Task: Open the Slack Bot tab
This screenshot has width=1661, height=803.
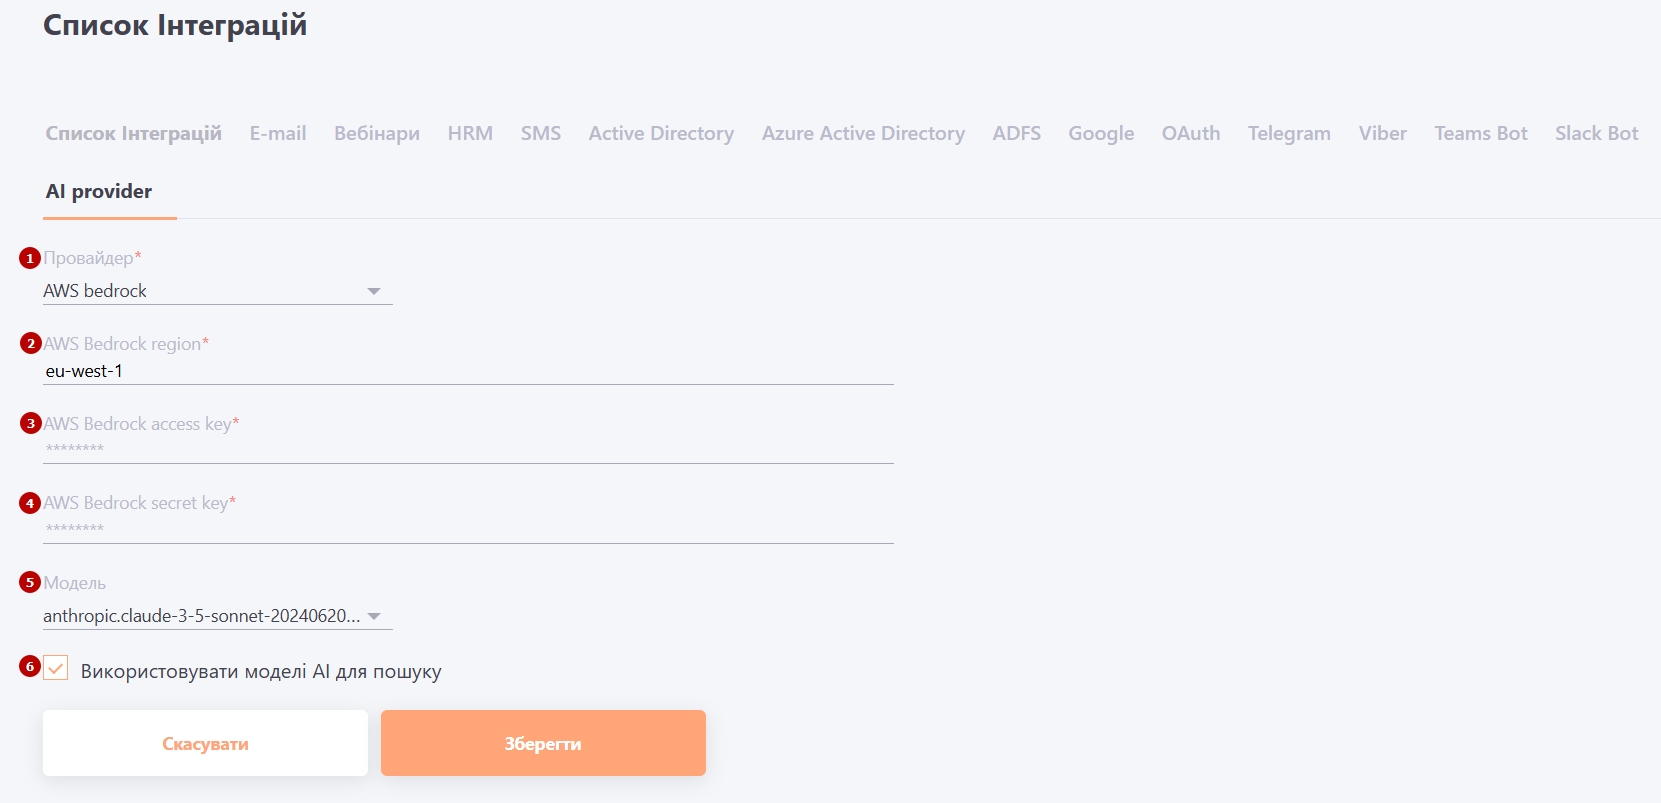Action: (1596, 134)
